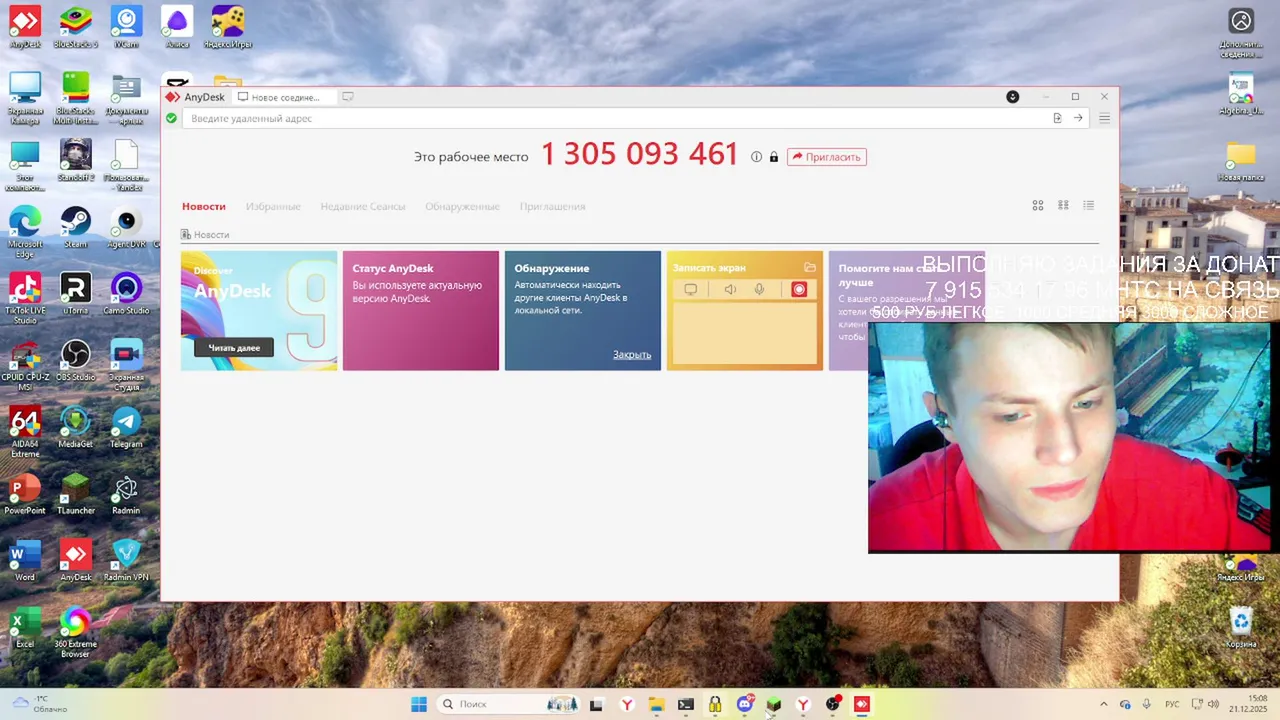Click the taskbar Поиск search box

click(x=509, y=704)
